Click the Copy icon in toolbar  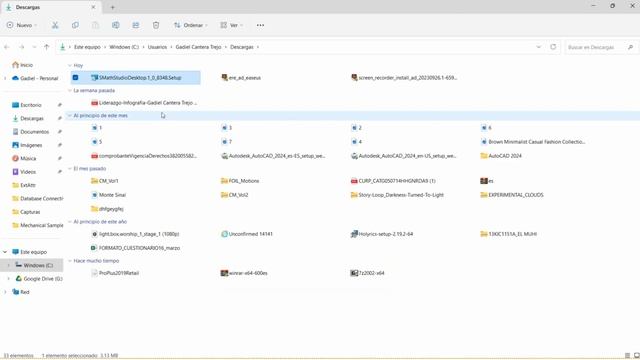pyautogui.click(x=75, y=25)
